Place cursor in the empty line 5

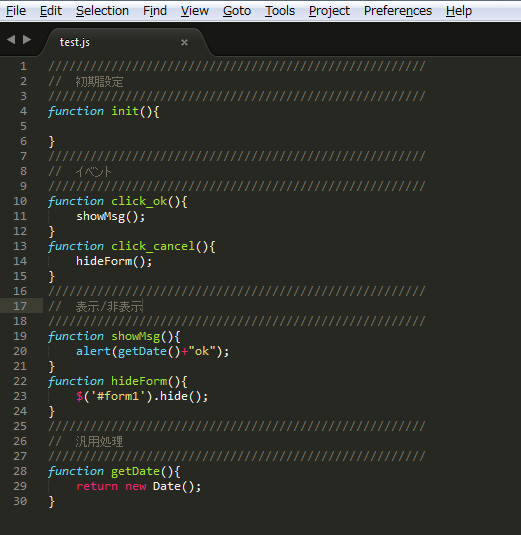tap(239, 126)
